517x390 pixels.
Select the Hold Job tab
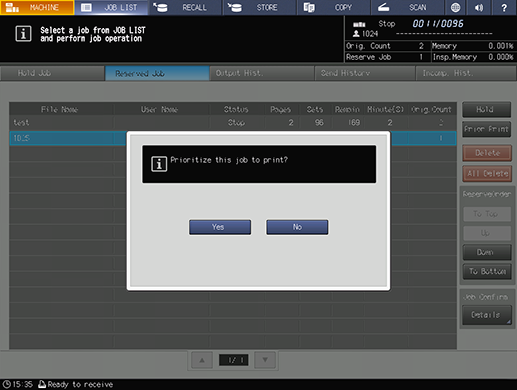[52, 73]
